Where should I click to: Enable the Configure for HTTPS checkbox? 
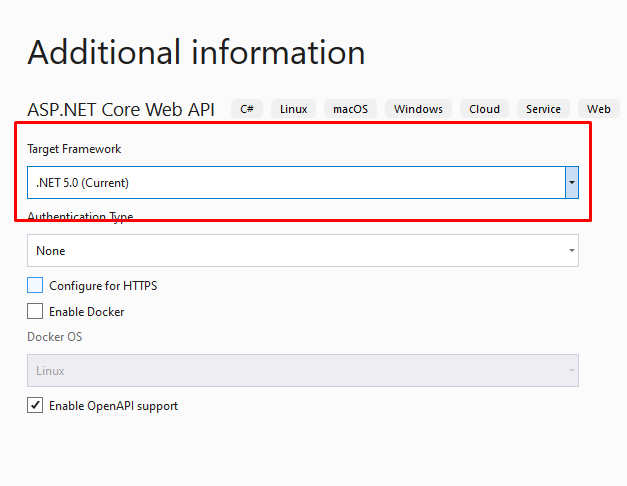(x=35, y=285)
